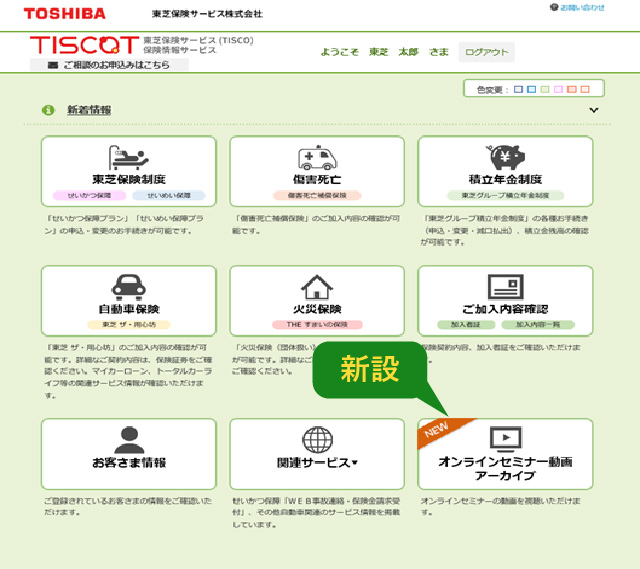Click the piggy bank icon for 積立年金制度
The image size is (640, 569).
tap(505, 158)
